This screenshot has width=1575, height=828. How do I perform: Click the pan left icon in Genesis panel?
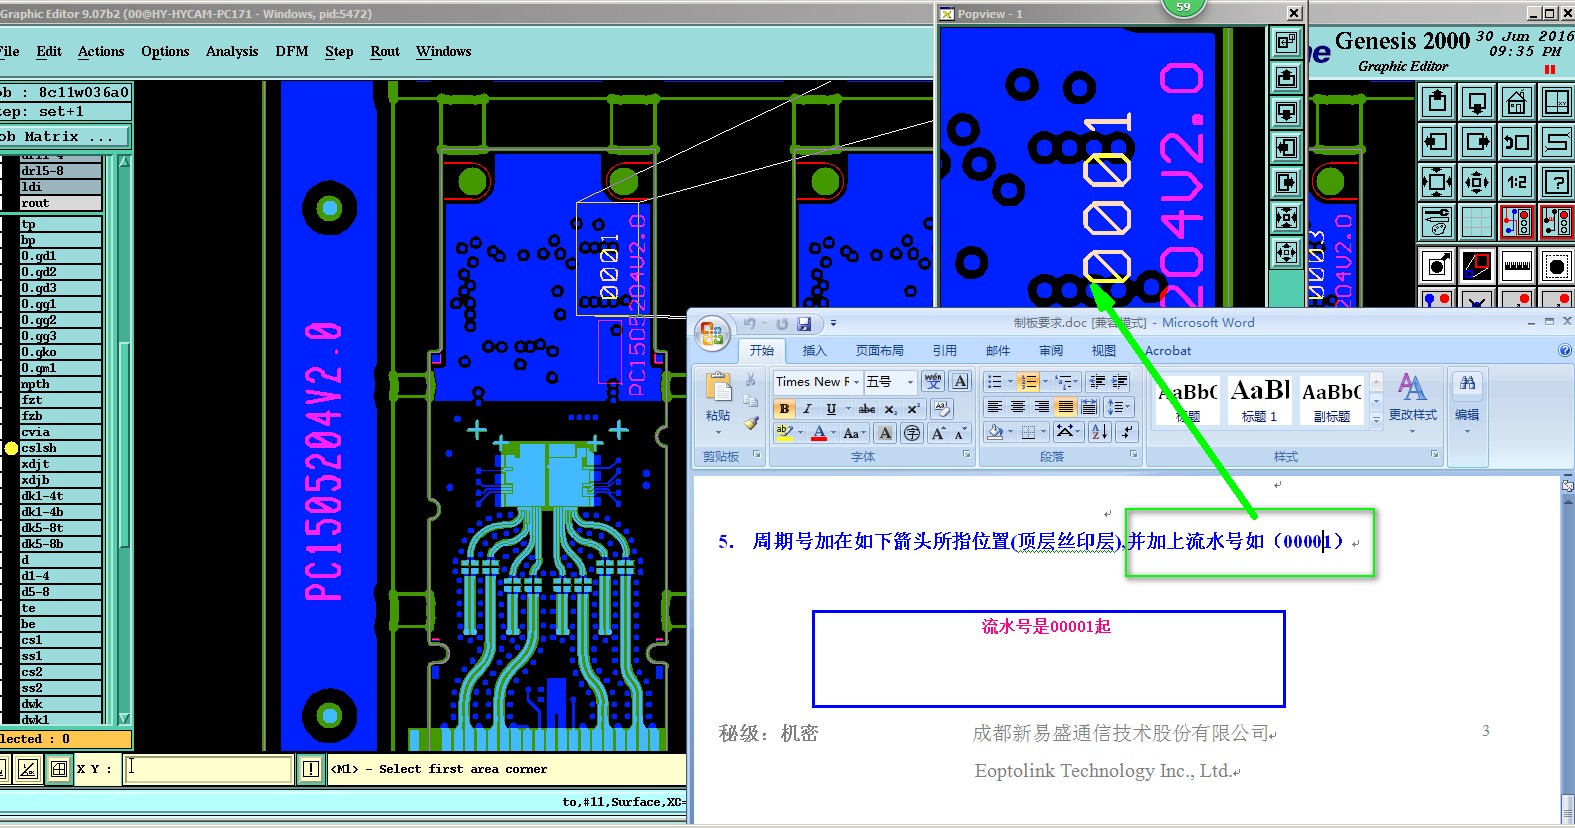pyautogui.click(x=1437, y=141)
